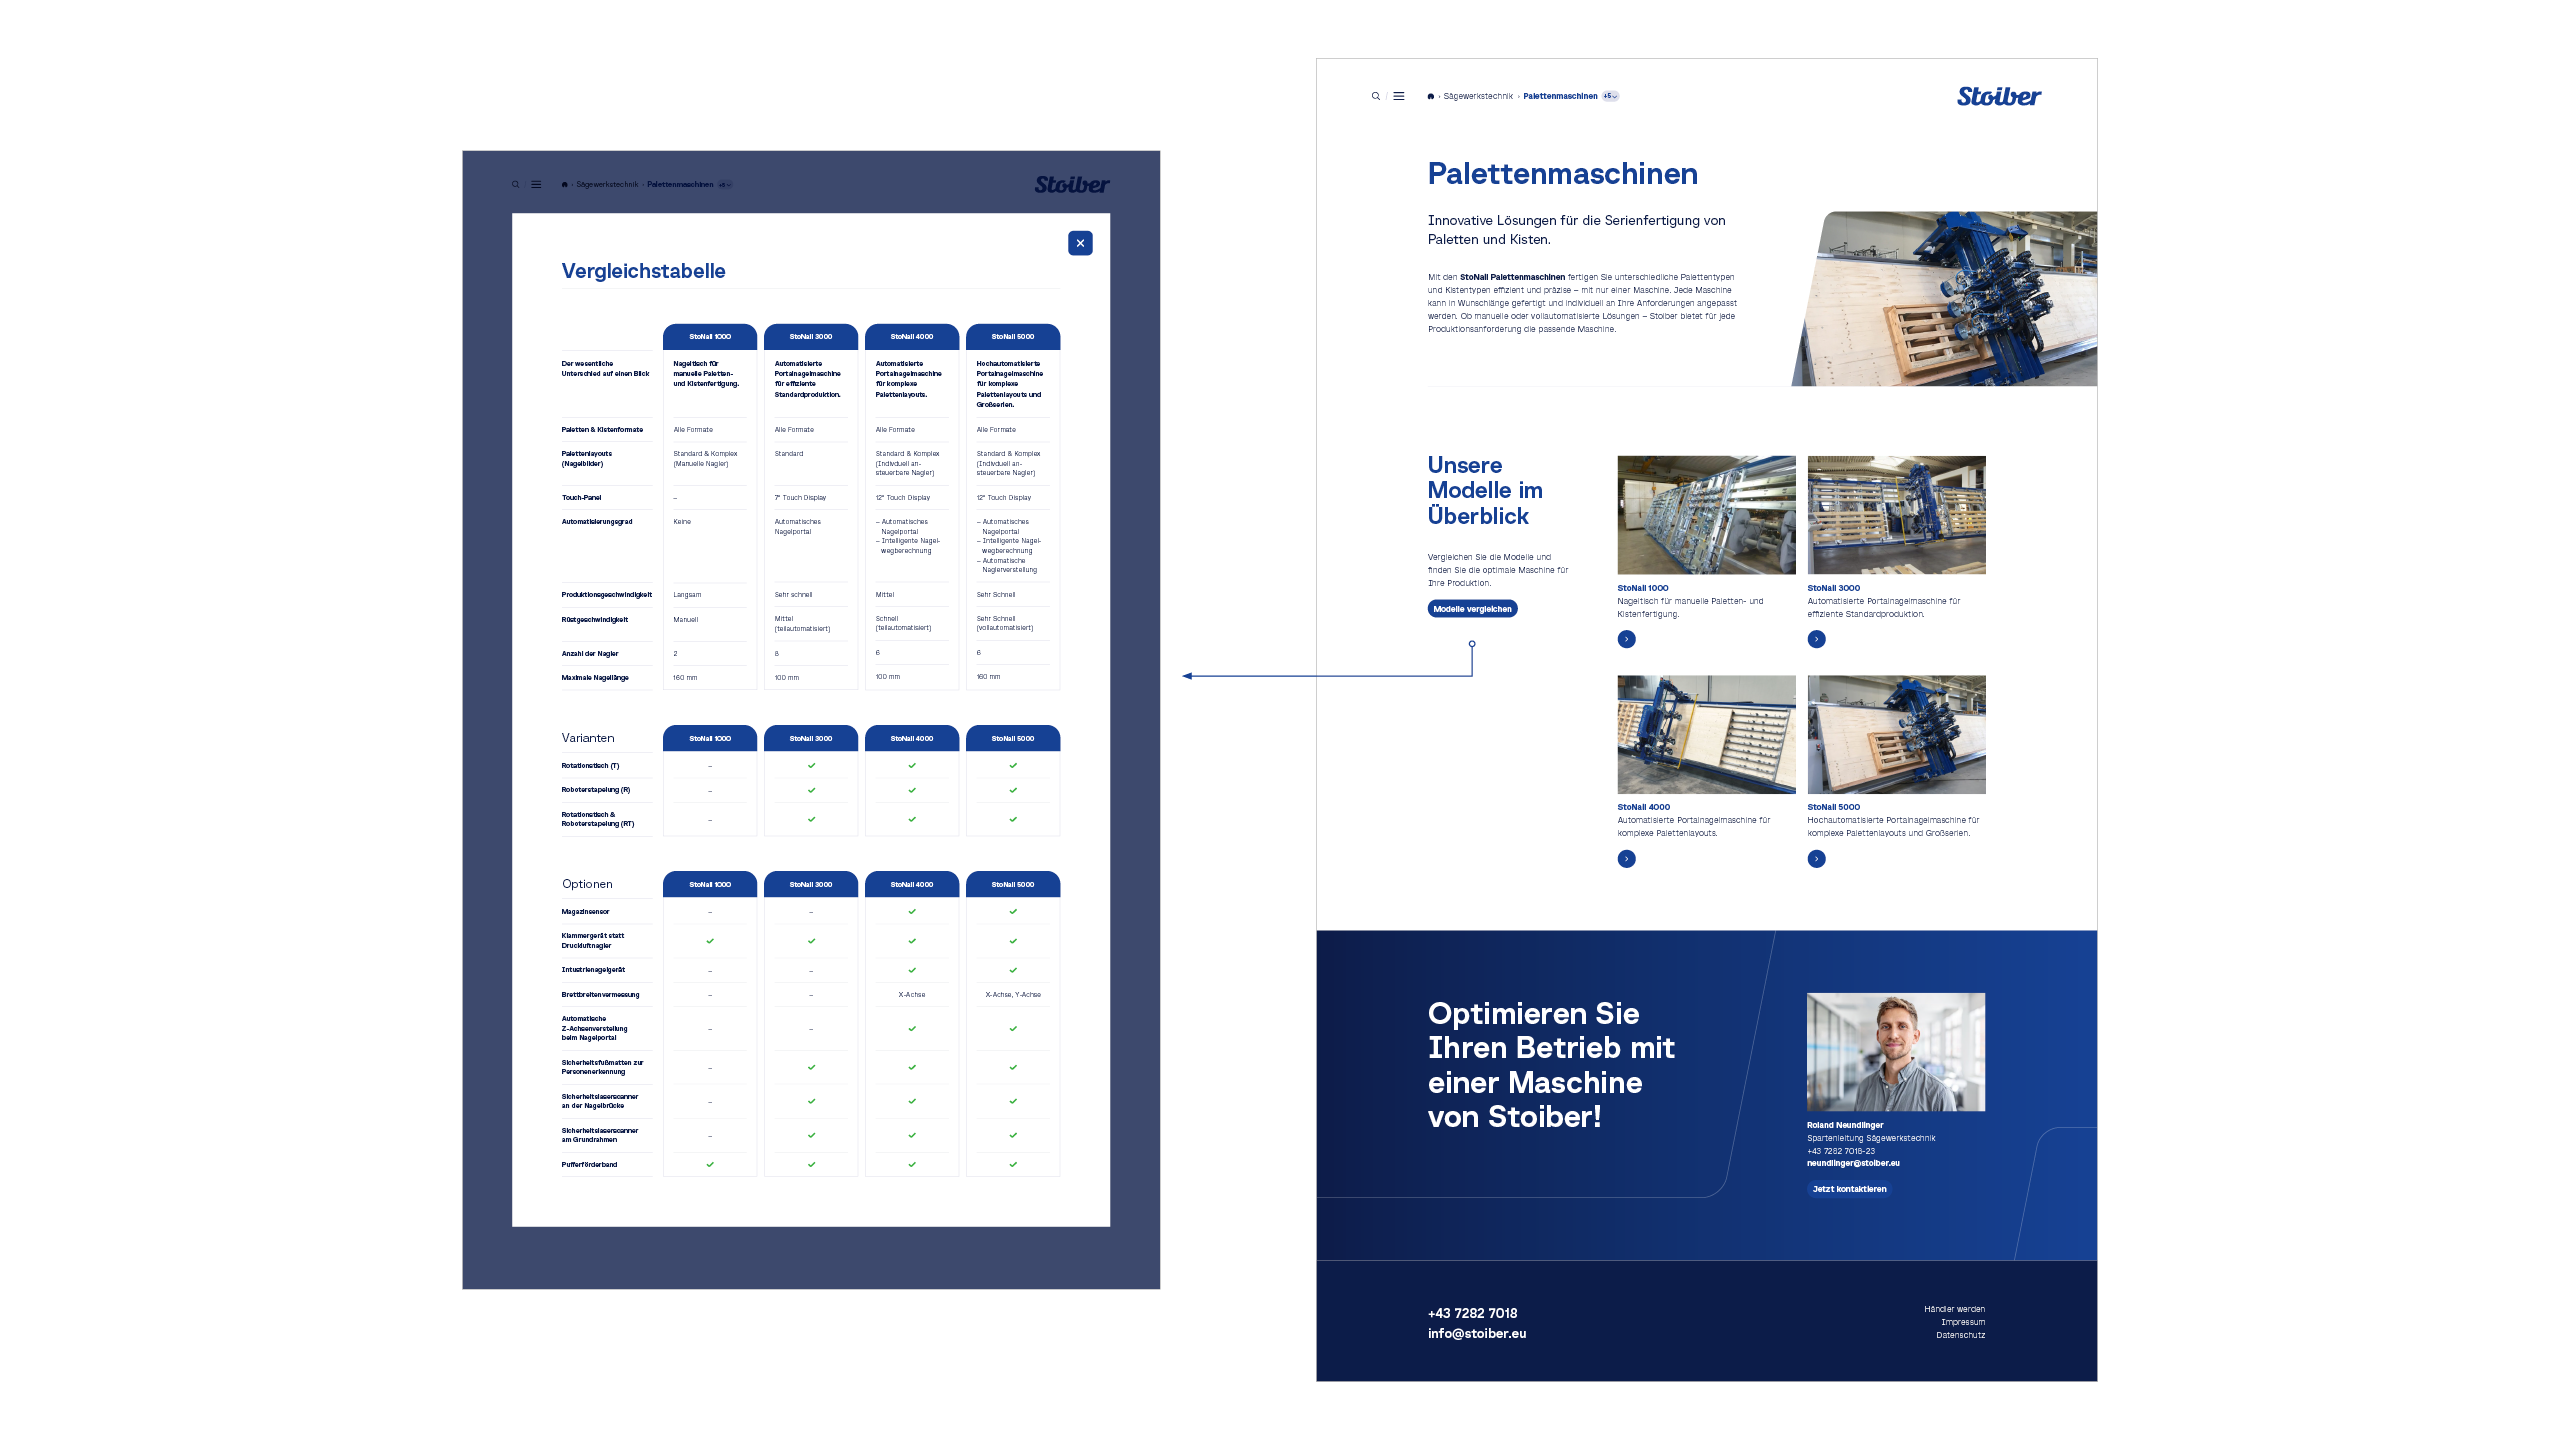The image size is (2560, 1440).
Task: Open the StoNail 5000 arrow button
Action: [x=1817, y=859]
